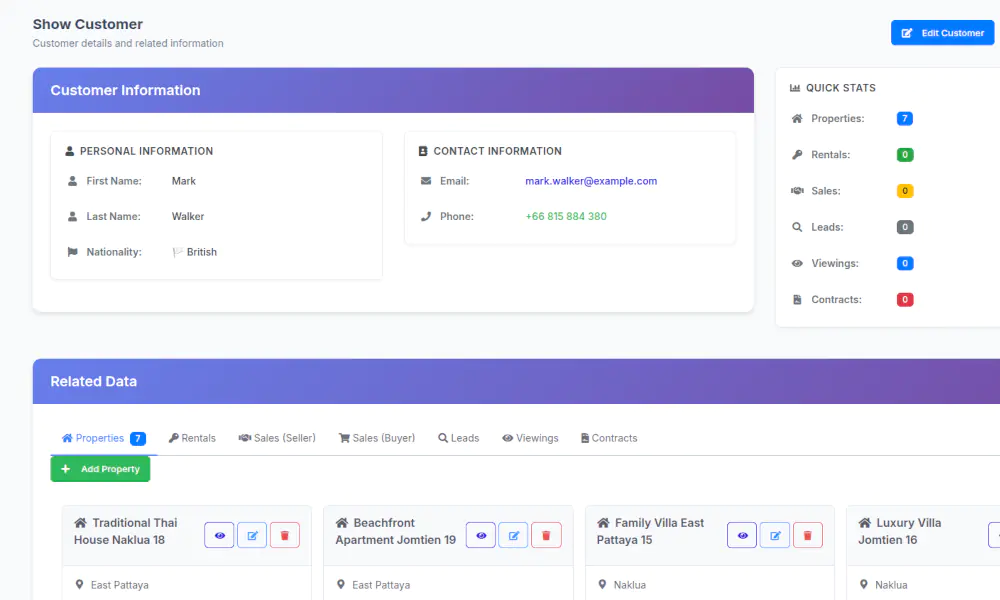This screenshot has width=1000, height=600.
Task: Click the Edit Customer button
Action: tap(942, 32)
